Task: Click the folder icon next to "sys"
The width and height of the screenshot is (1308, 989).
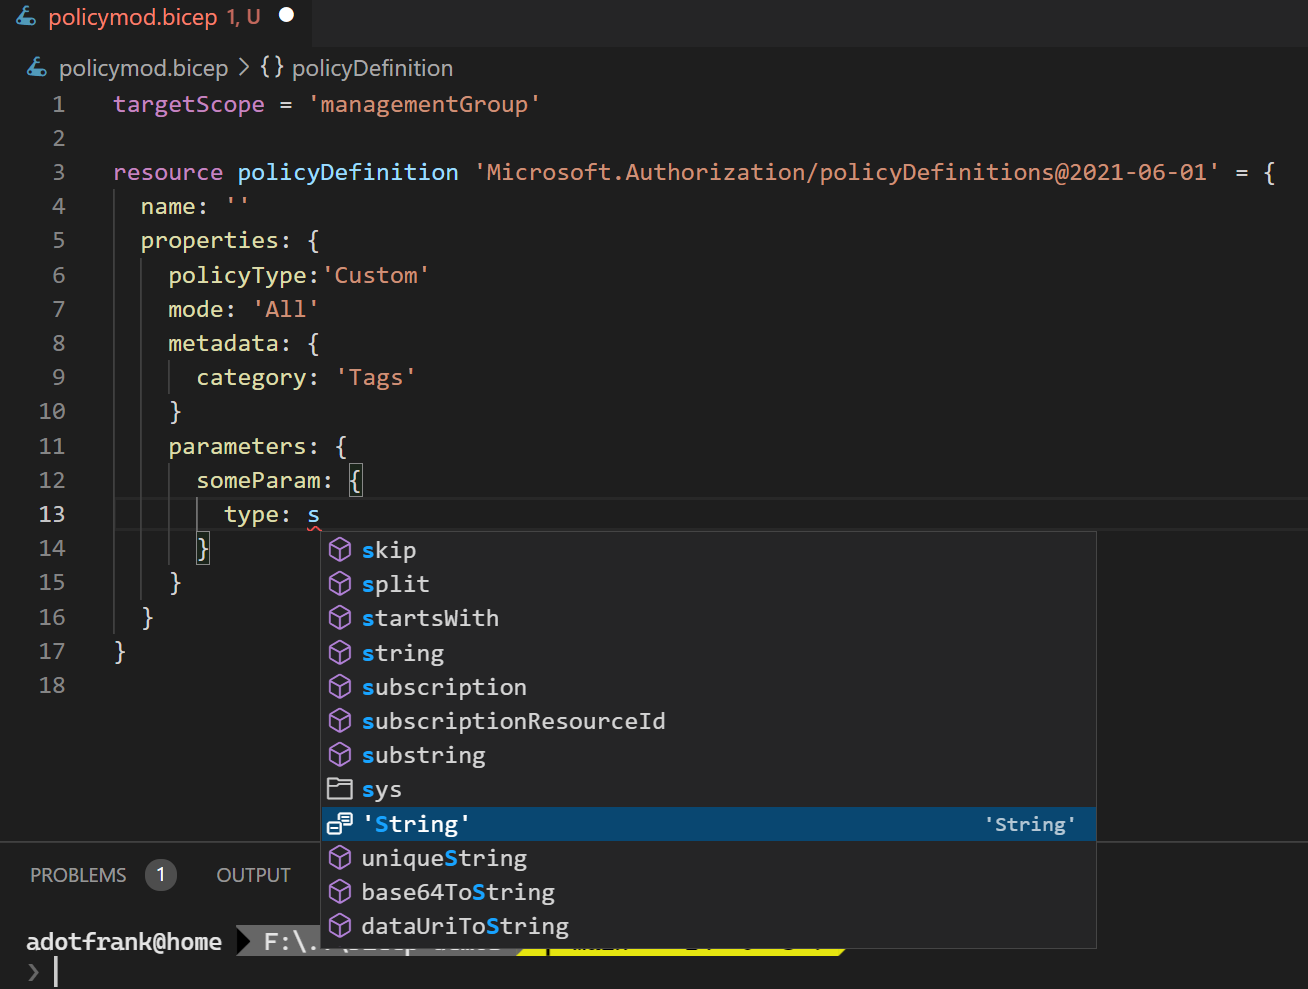Action: (x=341, y=789)
